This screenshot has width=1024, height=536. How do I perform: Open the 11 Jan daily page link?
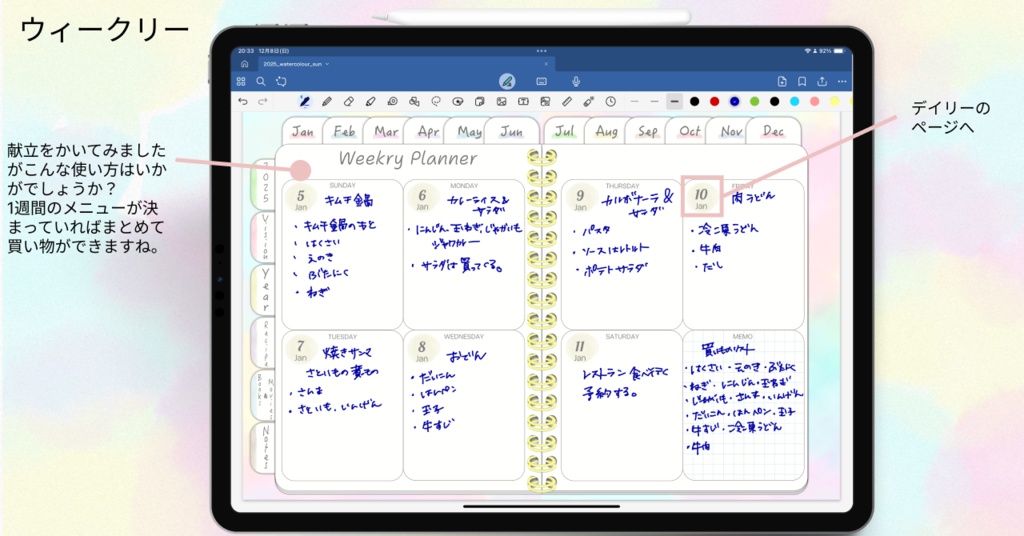(580, 349)
